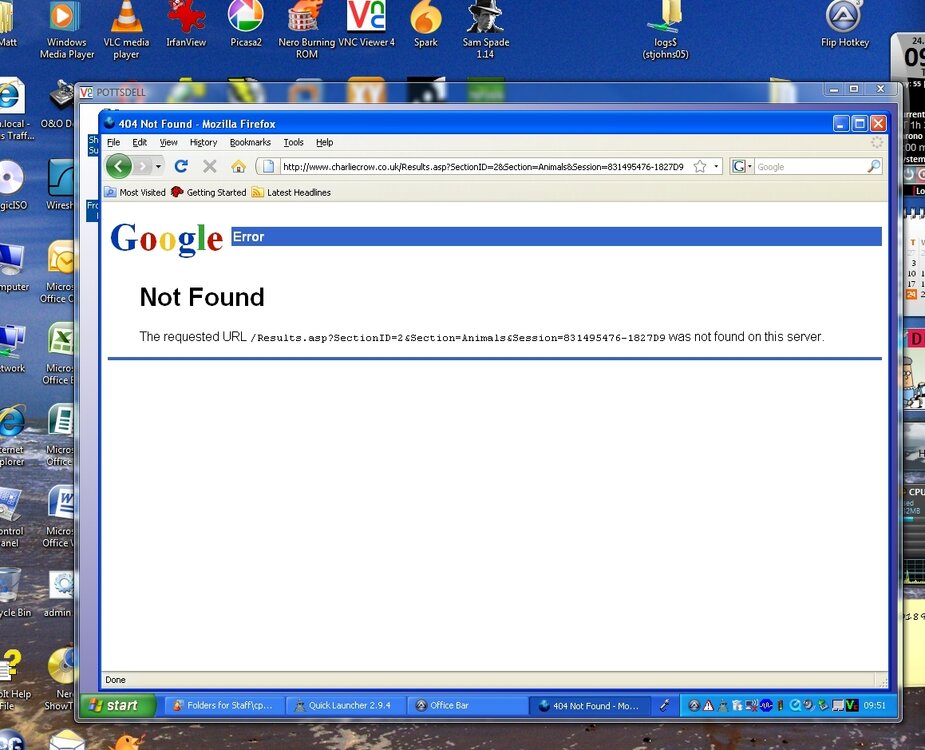Open the Latest Headlines feed bookmark

coord(291,192)
